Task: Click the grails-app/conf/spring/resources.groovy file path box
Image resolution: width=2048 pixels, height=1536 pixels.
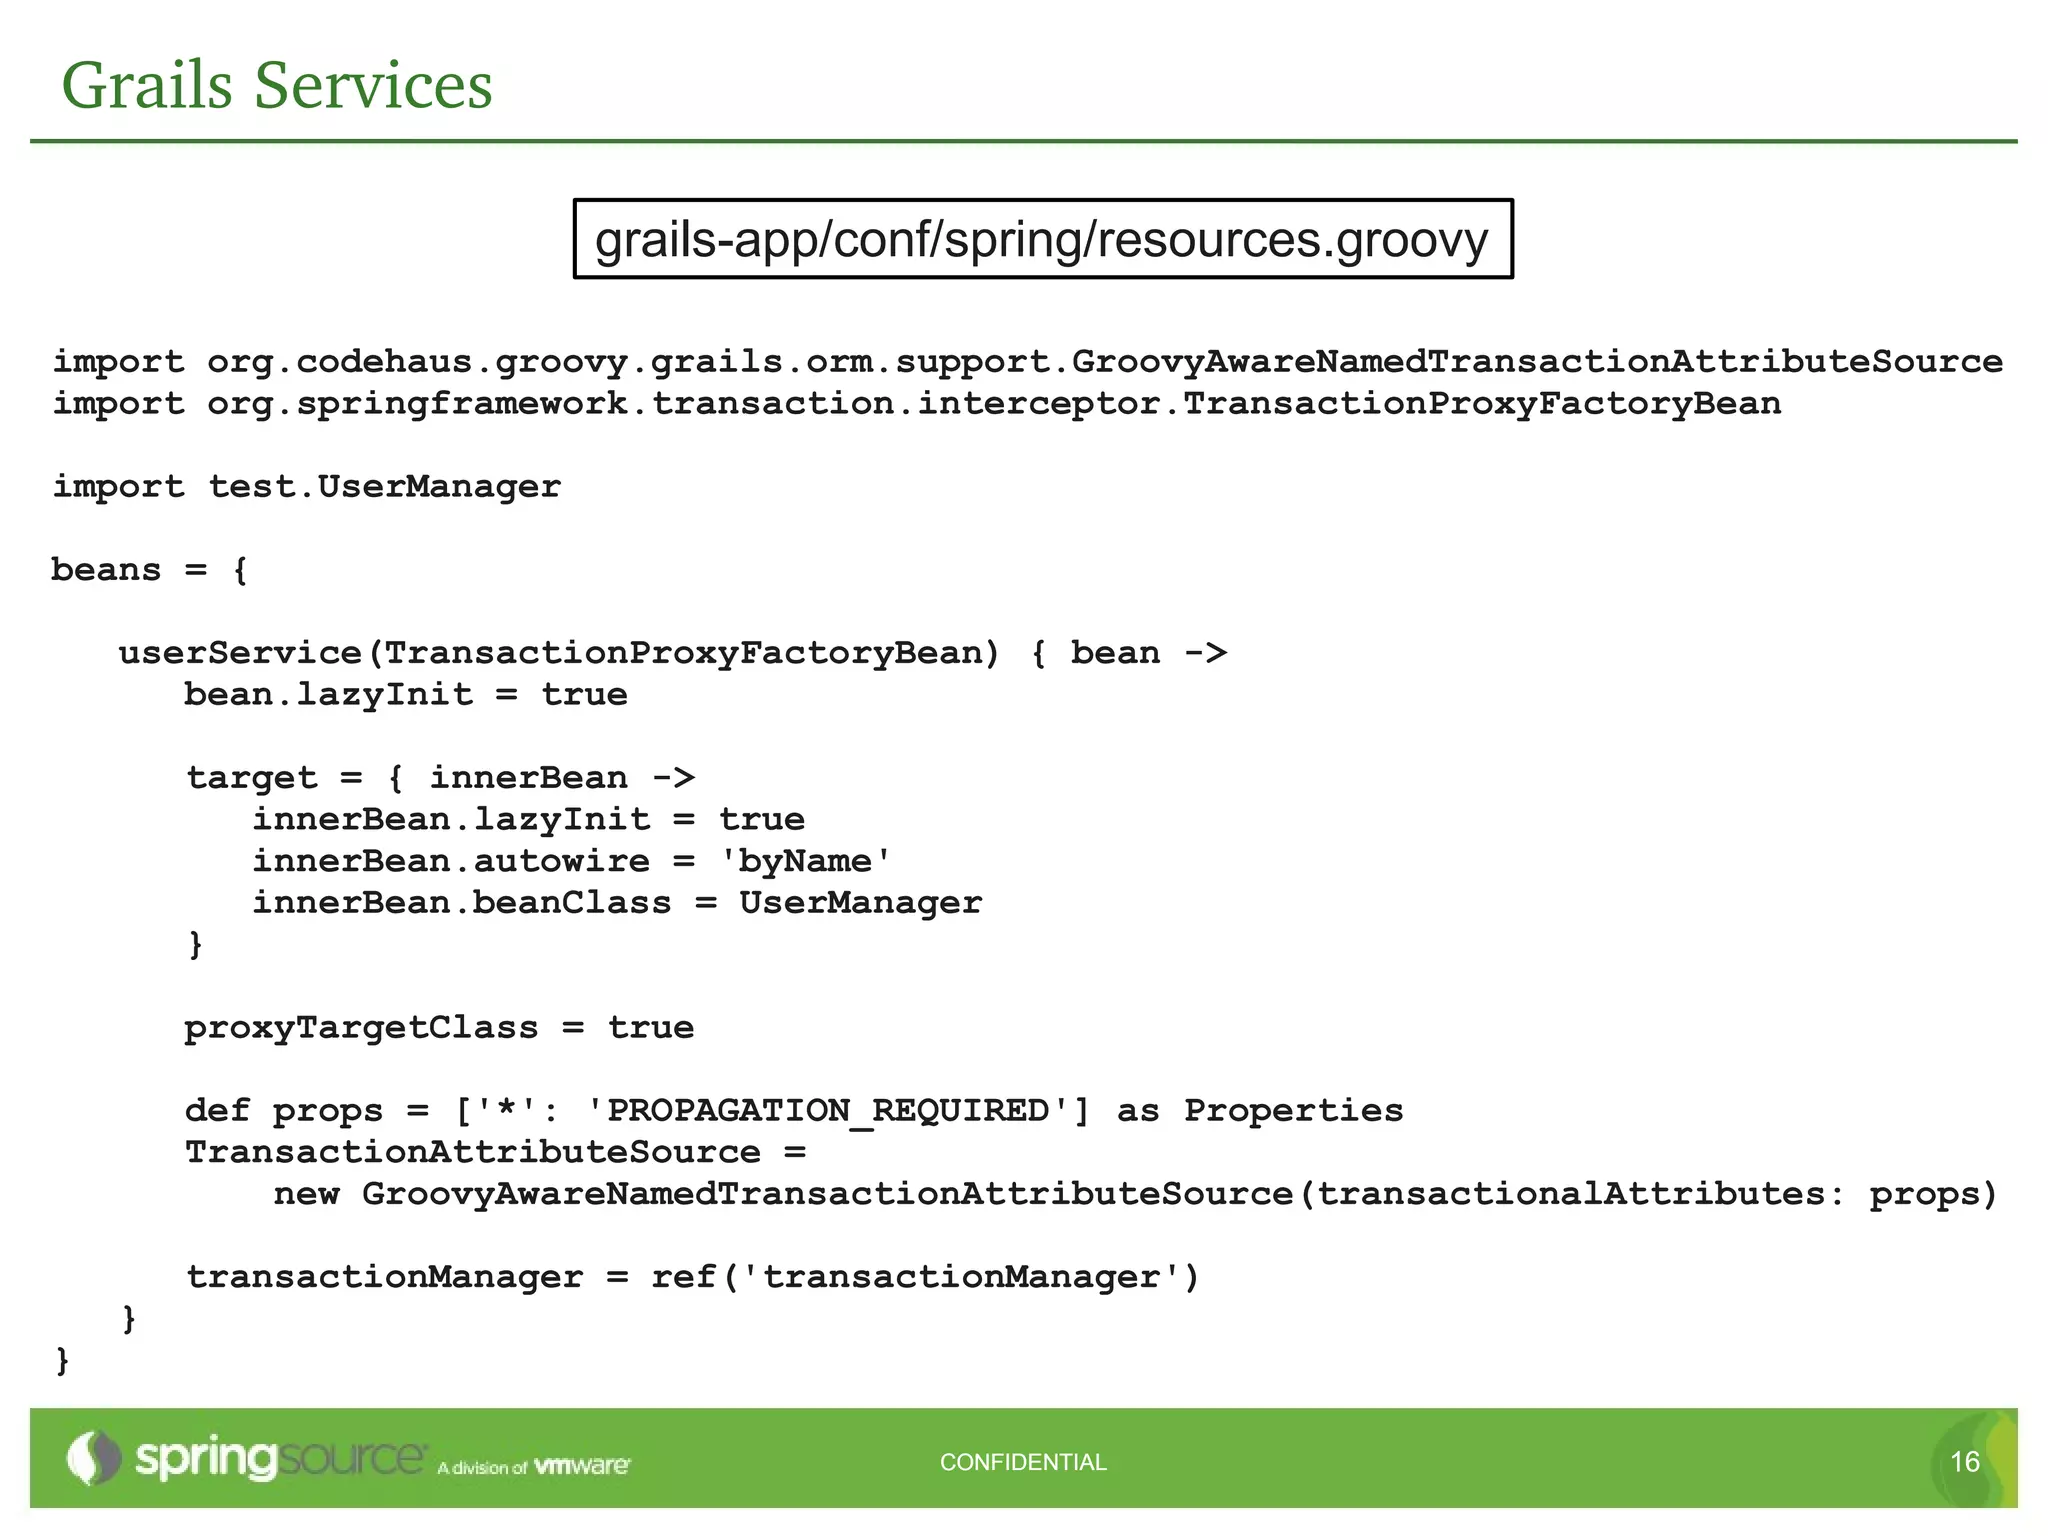Action: [1043, 239]
